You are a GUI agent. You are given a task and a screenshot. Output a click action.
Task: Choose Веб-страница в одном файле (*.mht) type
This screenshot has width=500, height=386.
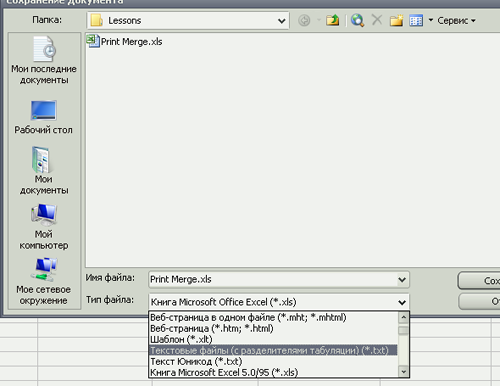pyautogui.click(x=273, y=317)
